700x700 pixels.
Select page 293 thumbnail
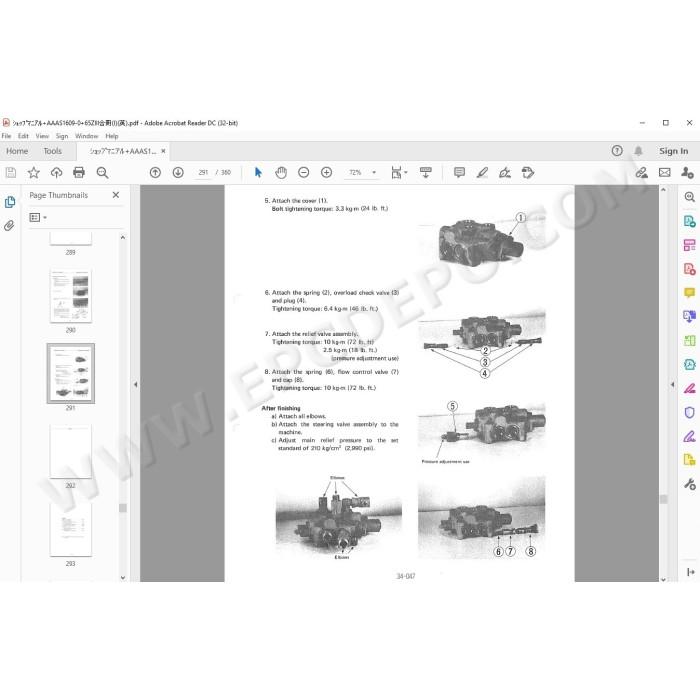point(71,529)
